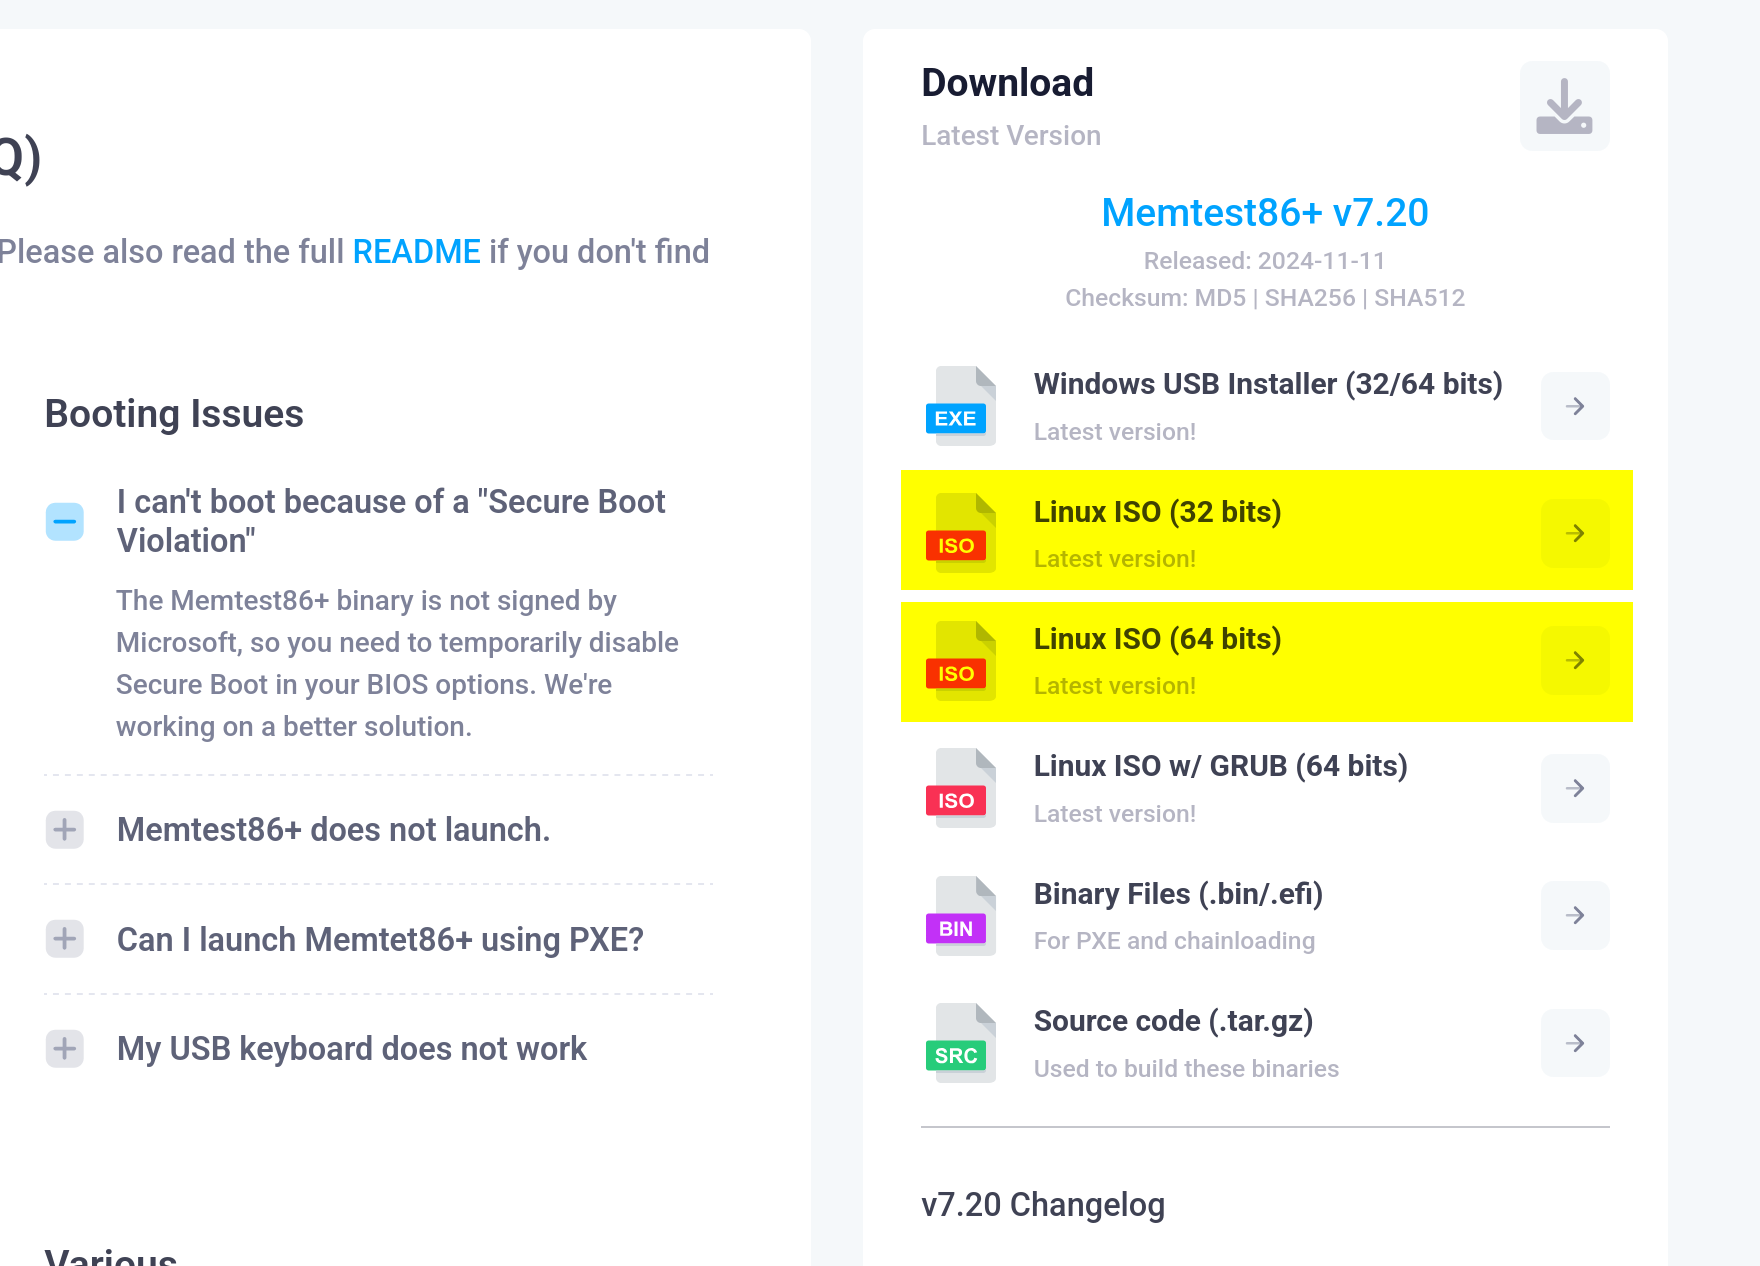Open the README link
The image size is (1760, 1266).
click(416, 252)
